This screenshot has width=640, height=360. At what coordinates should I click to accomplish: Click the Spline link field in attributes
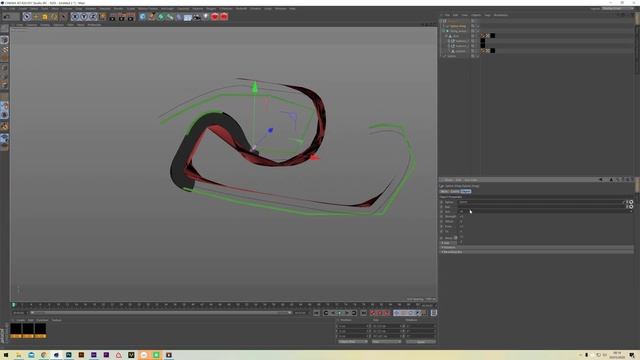(x=540, y=202)
